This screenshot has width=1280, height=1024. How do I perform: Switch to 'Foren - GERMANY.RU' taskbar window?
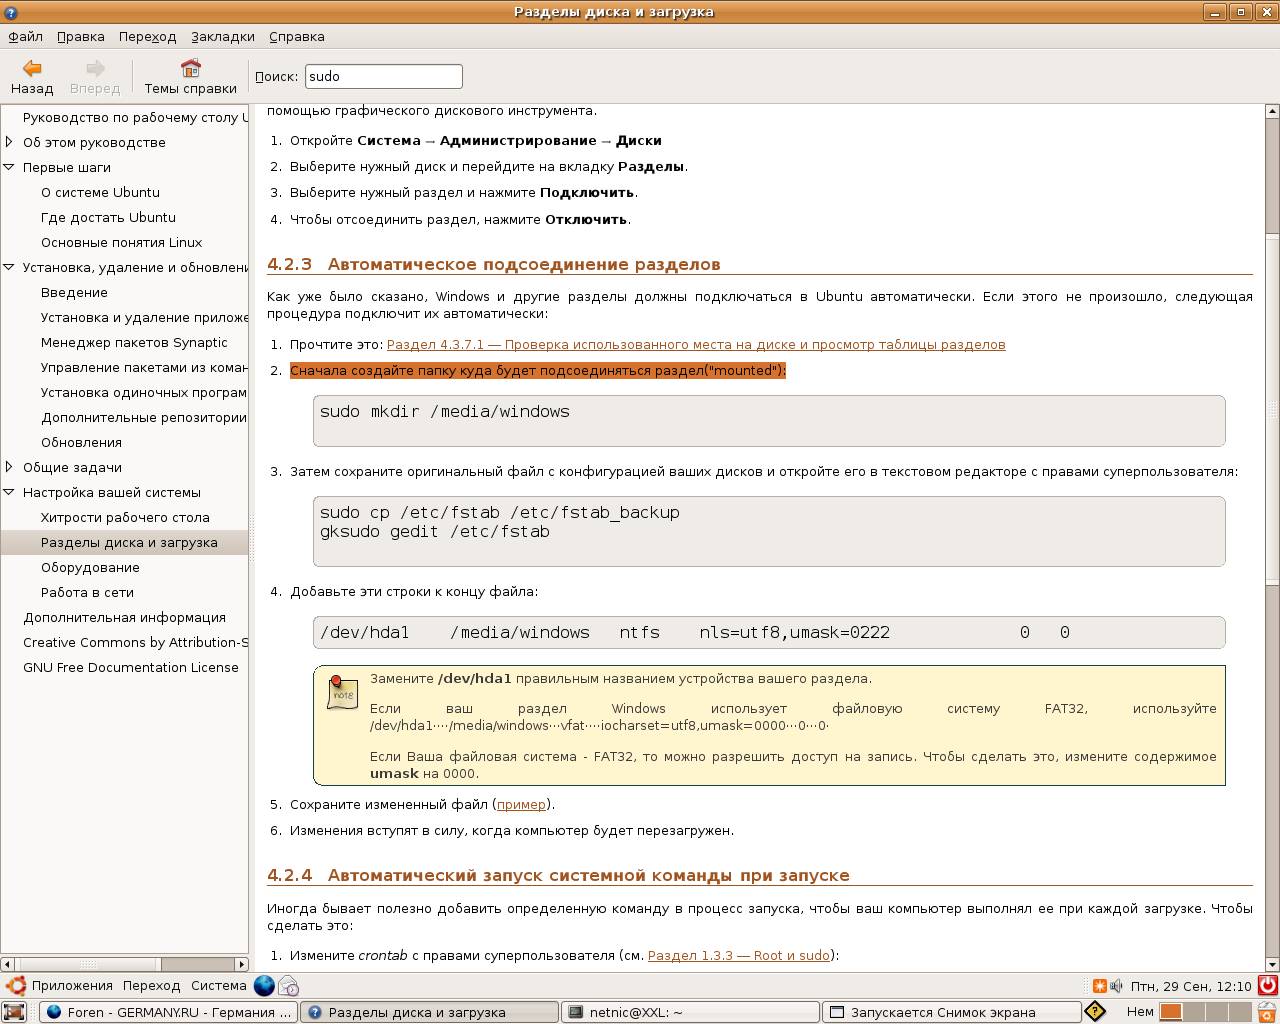point(169,1011)
